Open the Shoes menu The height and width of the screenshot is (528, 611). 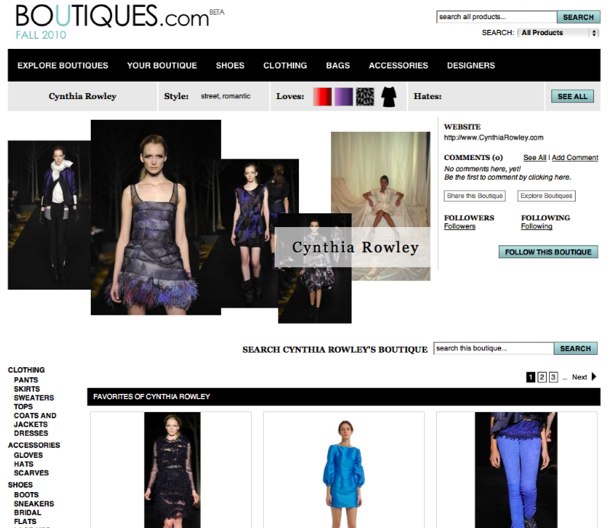coord(230,65)
